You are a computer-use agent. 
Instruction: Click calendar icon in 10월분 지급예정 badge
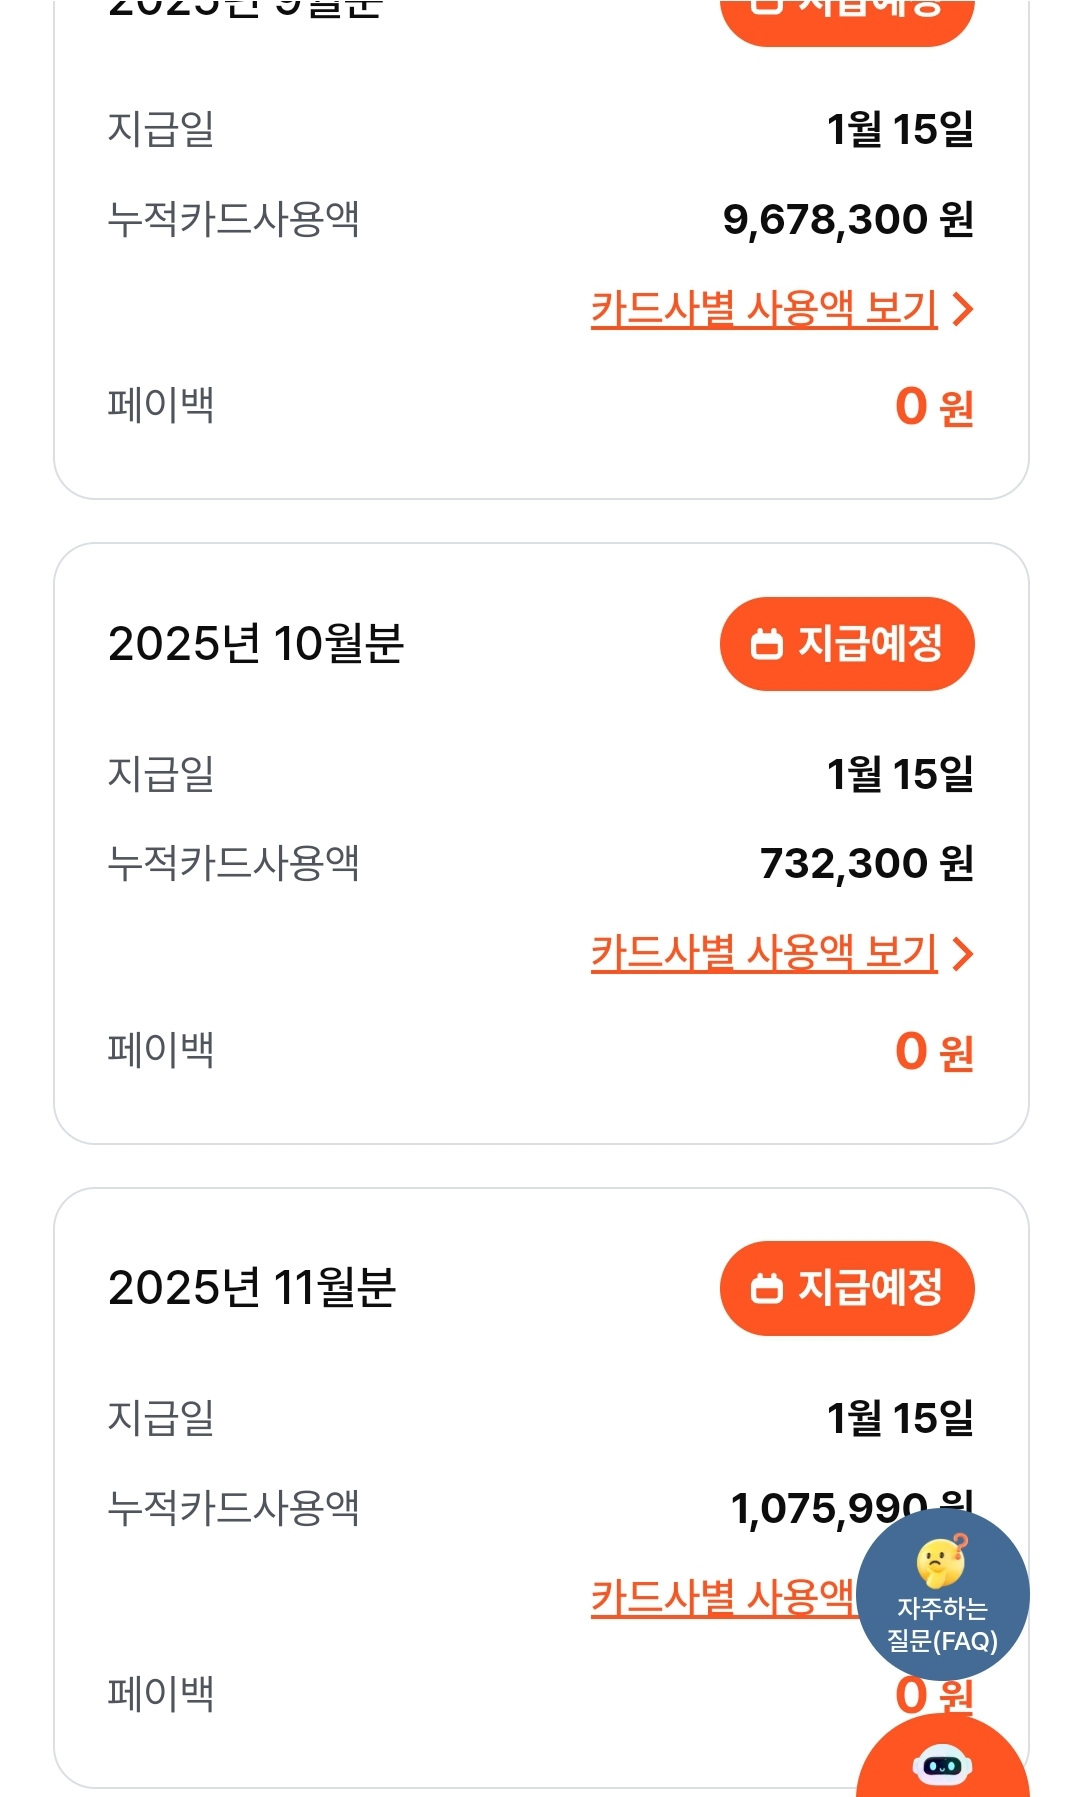(x=767, y=644)
